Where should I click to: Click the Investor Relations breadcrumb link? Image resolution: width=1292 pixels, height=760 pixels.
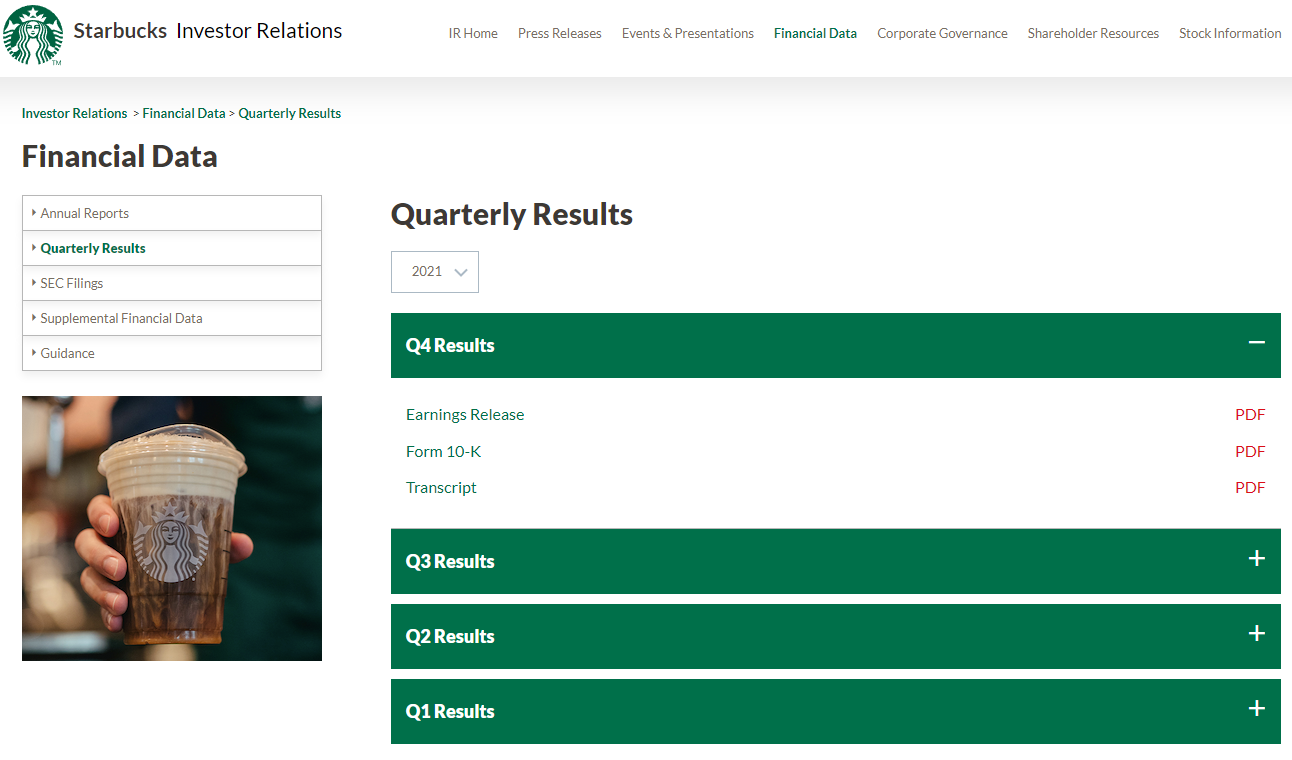click(x=75, y=113)
